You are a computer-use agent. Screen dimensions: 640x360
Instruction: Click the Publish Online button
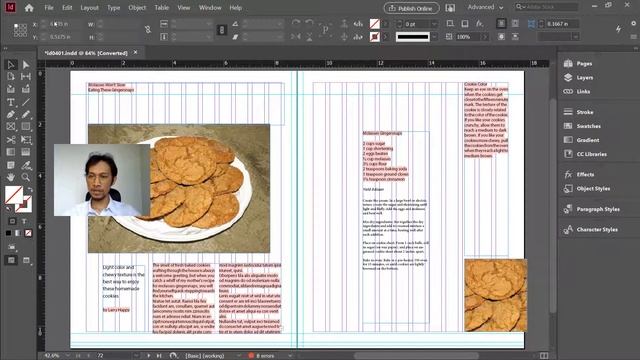coord(411,8)
